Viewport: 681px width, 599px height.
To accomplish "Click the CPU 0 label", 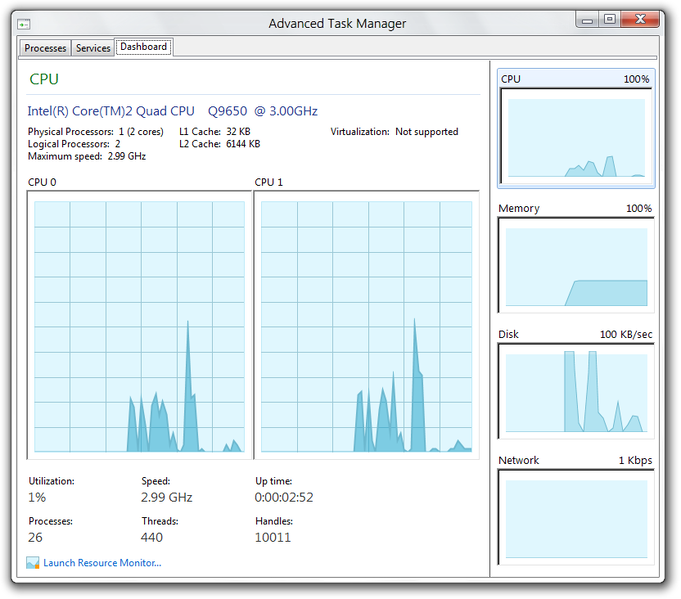I will (x=42, y=182).
